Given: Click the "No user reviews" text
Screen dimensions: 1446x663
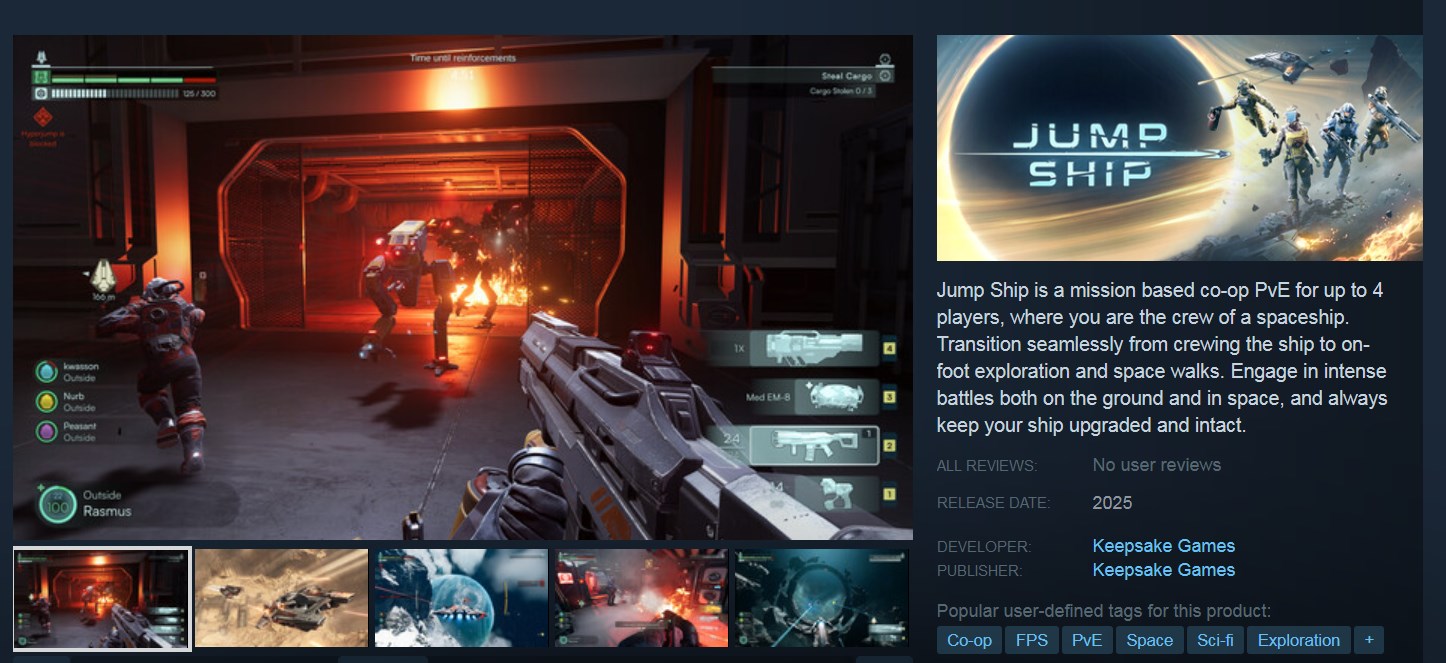Looking at the screenshot, I should [x=1156, y=465].
